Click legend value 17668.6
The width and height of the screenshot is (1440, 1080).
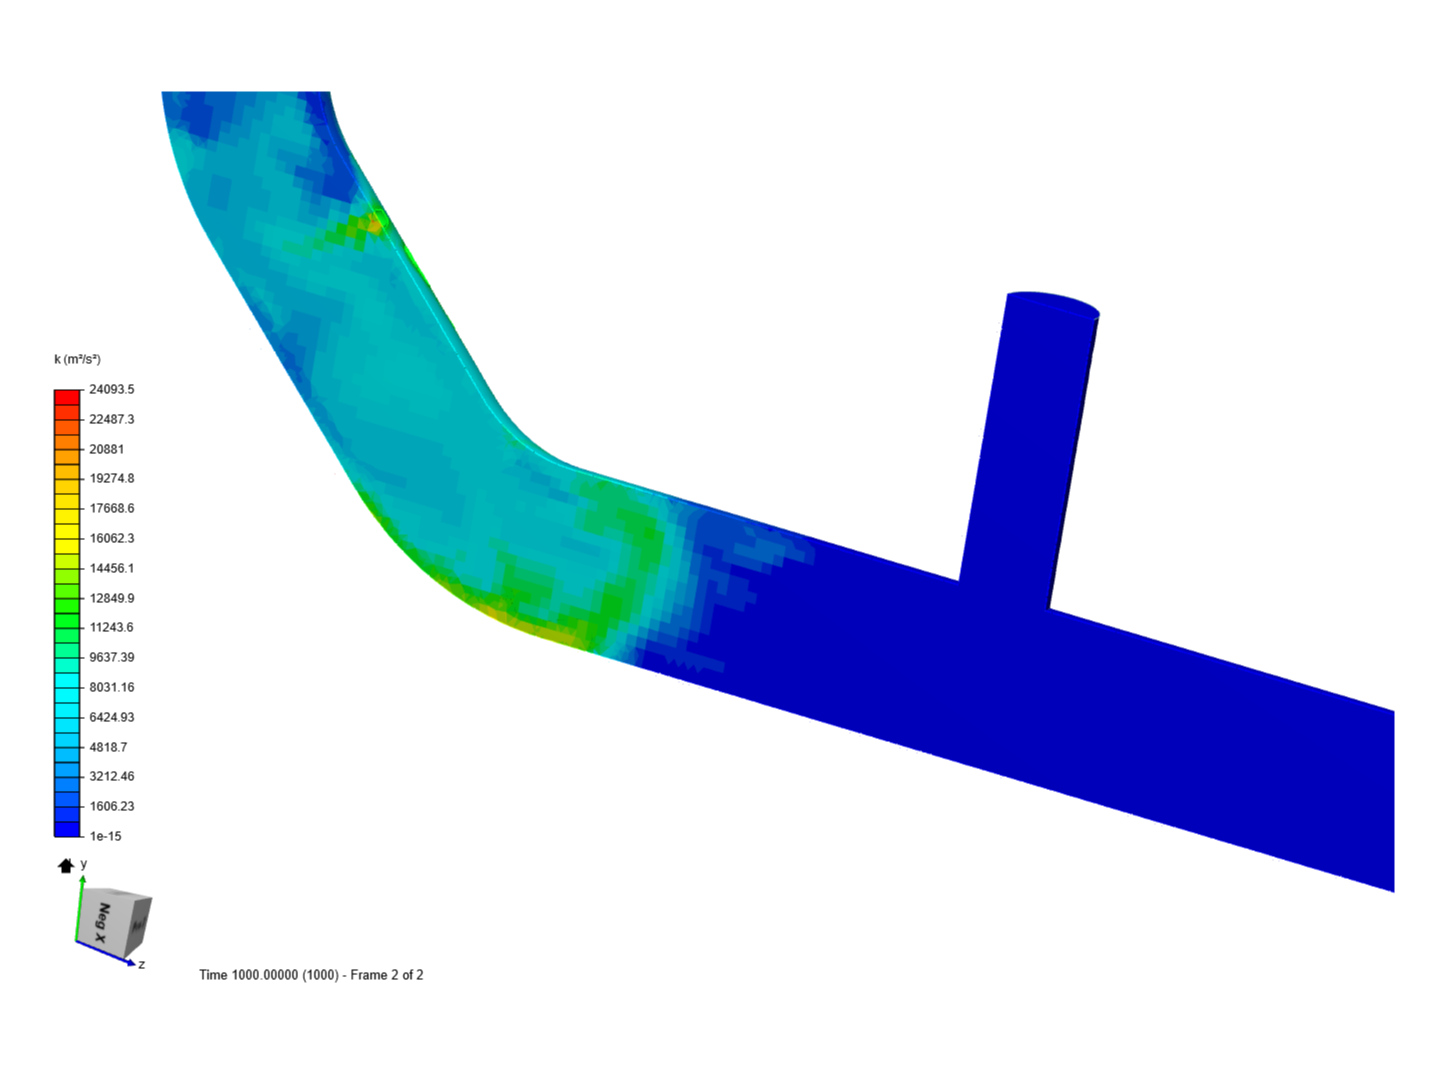coord(111,508)
